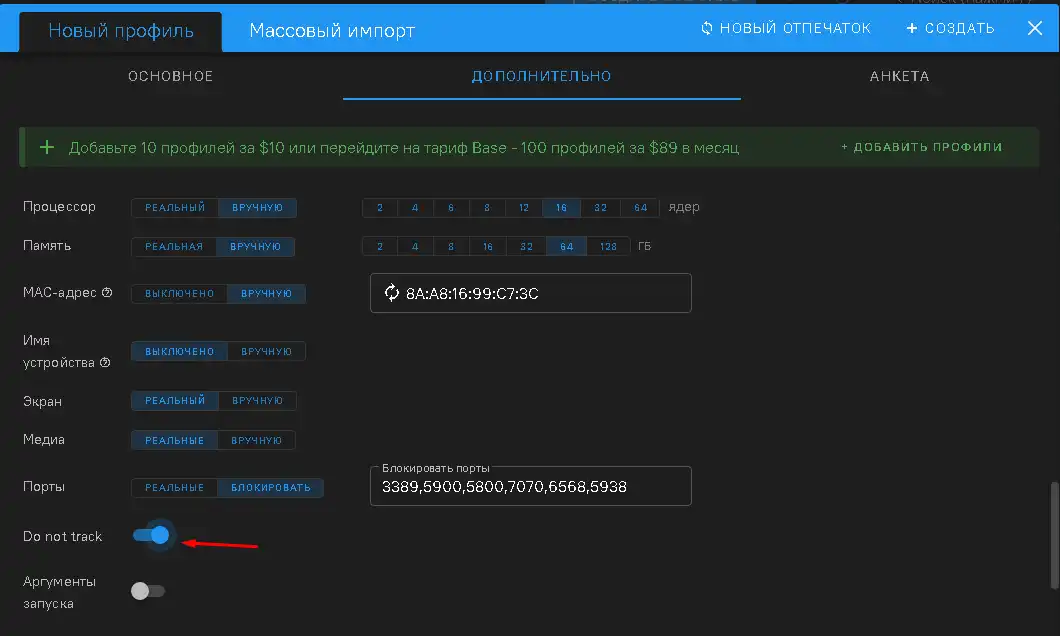
Task: Set Память to Реальная
Action: pos(174,247)
